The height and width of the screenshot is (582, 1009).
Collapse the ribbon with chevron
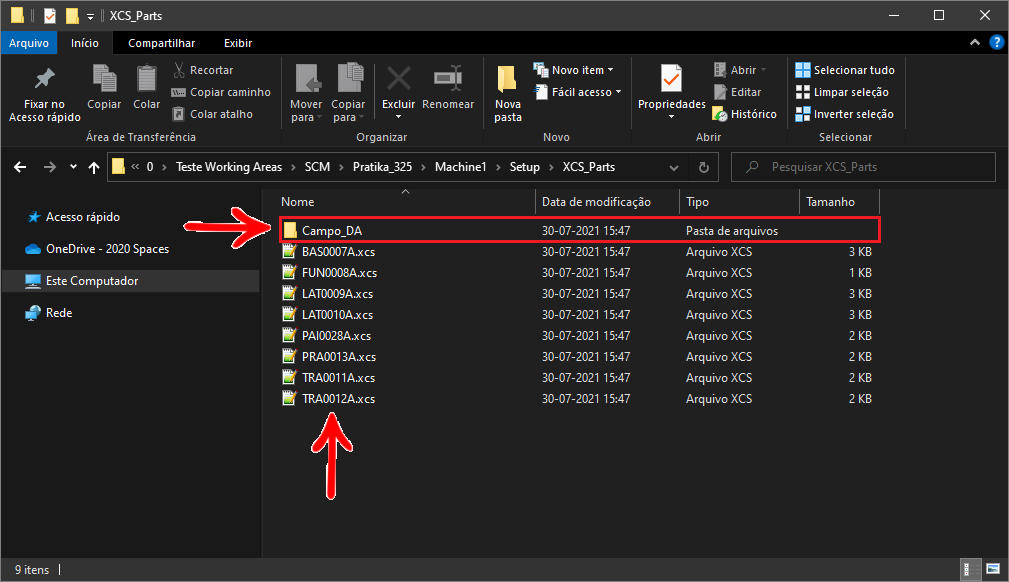tap(975, 42)
